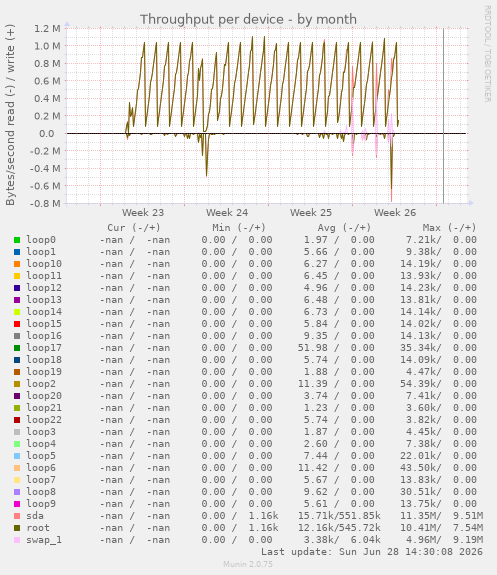Click the olive root legend swatch
Screen dimensions: 497x575
tap(17, 528)
